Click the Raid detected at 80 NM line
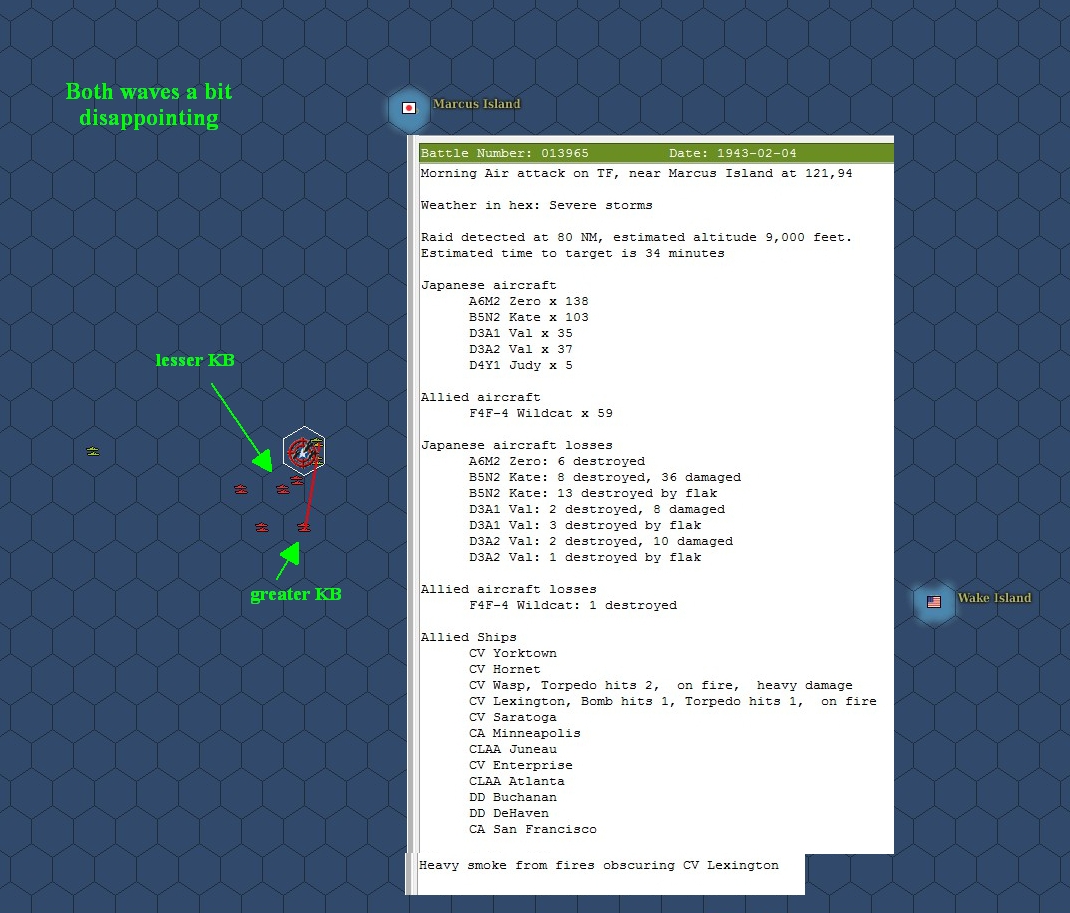Viewport: 1070px width, 913px height. [x=636, y=237]
